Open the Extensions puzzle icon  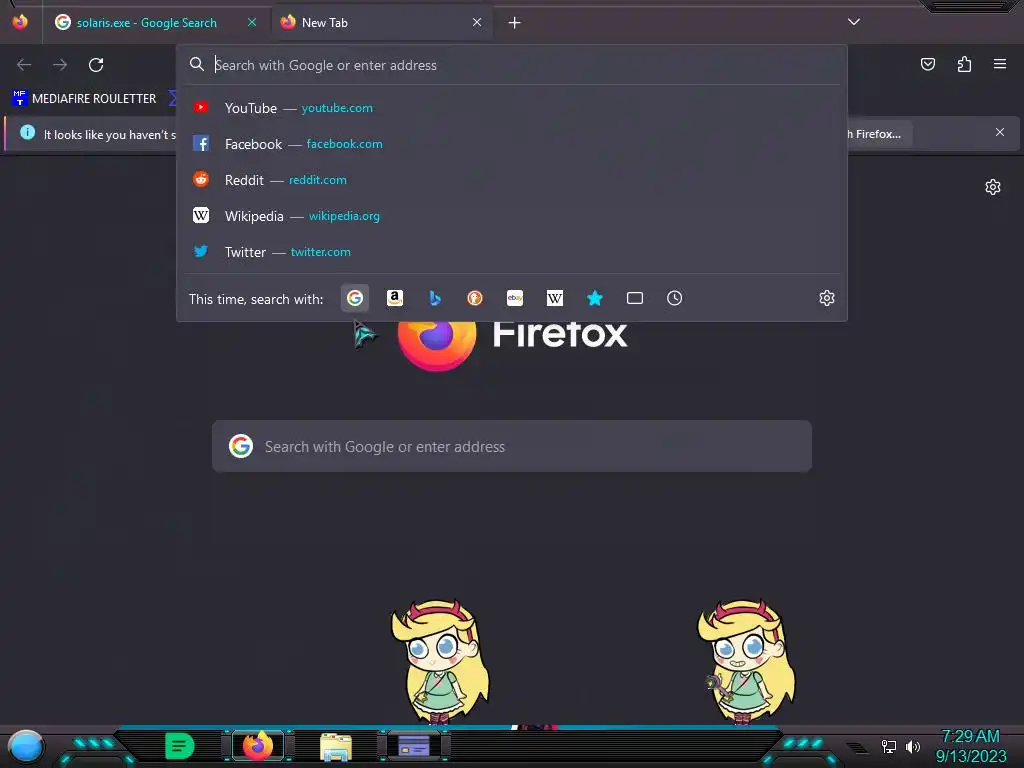tap(964, 65)
